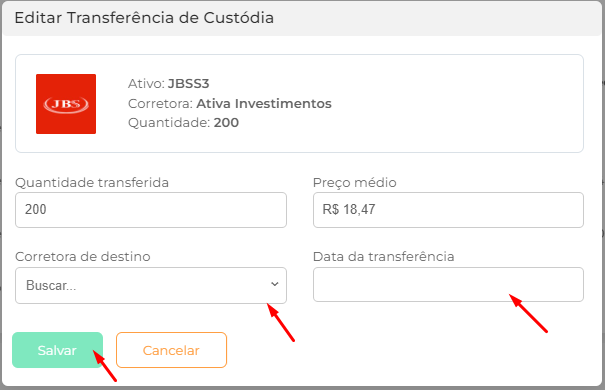Click the Quantidade: label in the asset card
This screenshot has width=605, height=390.
169,123
